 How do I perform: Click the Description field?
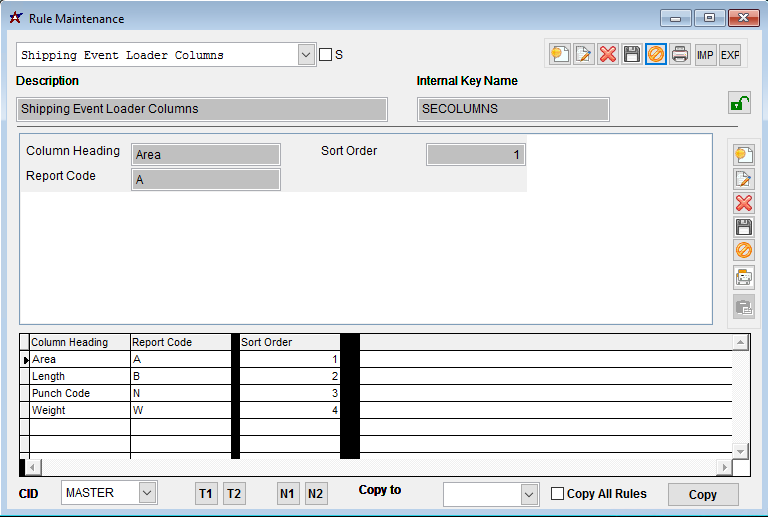(x=202, y=109)
